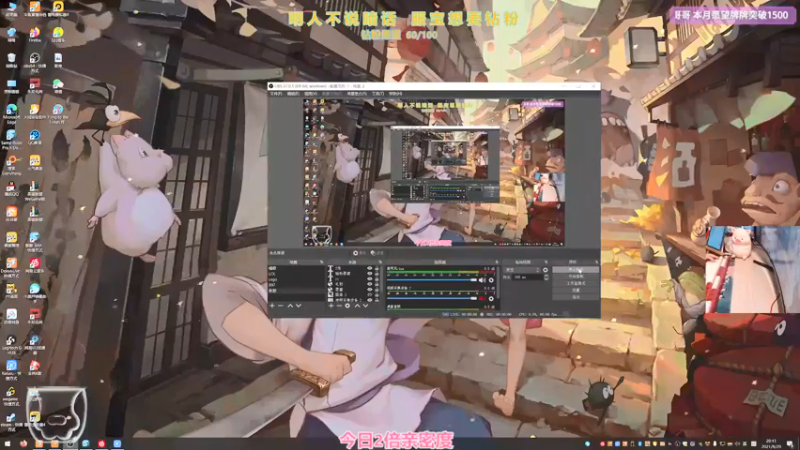This screenshot has width=800, height=450.
Task: Float the Scenes dock with its header icon
Action: click(321, 262)
